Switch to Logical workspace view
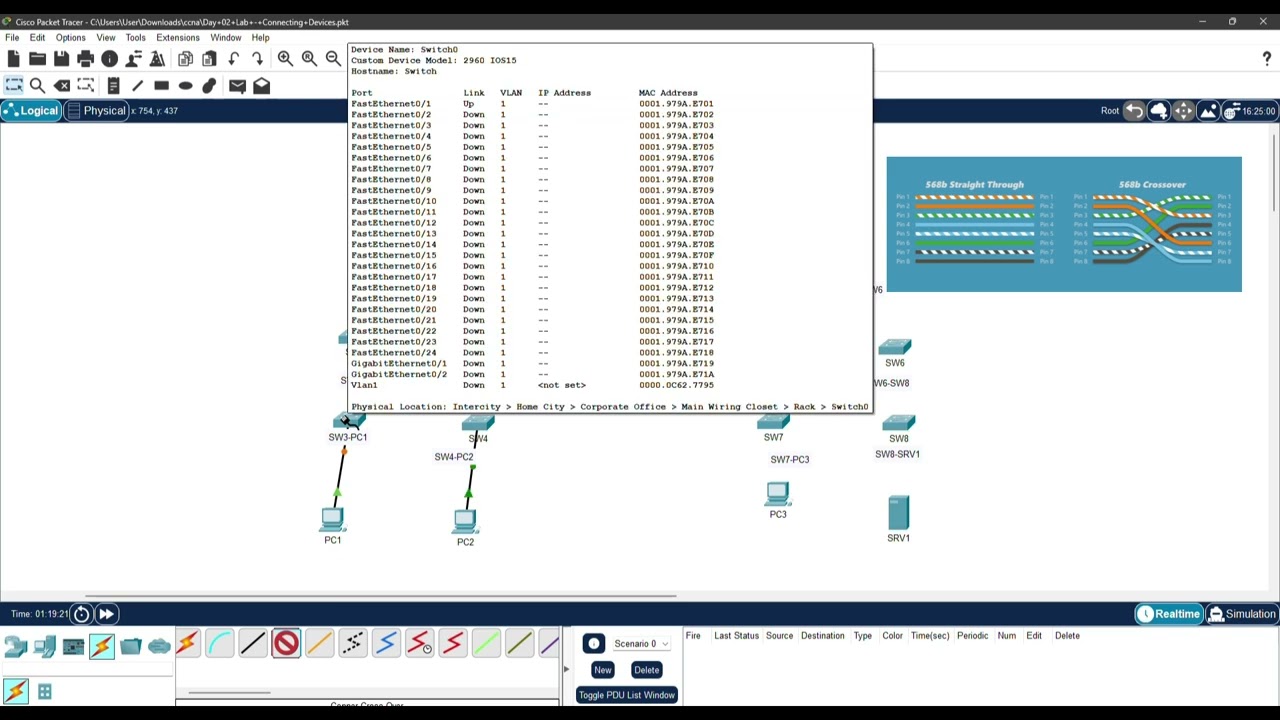1280x720 pixels. click(x=31, y=110)
